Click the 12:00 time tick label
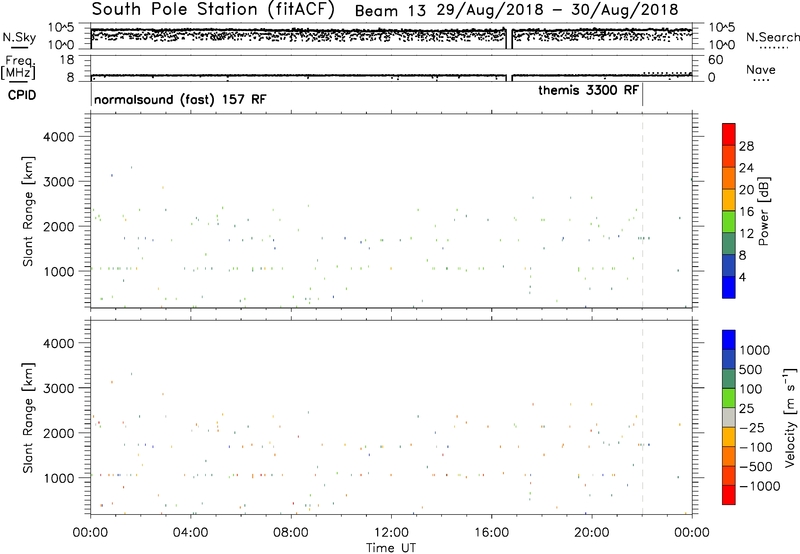This screenshot has height=554, width=800. pyautogui.click(x=391, y=533)
